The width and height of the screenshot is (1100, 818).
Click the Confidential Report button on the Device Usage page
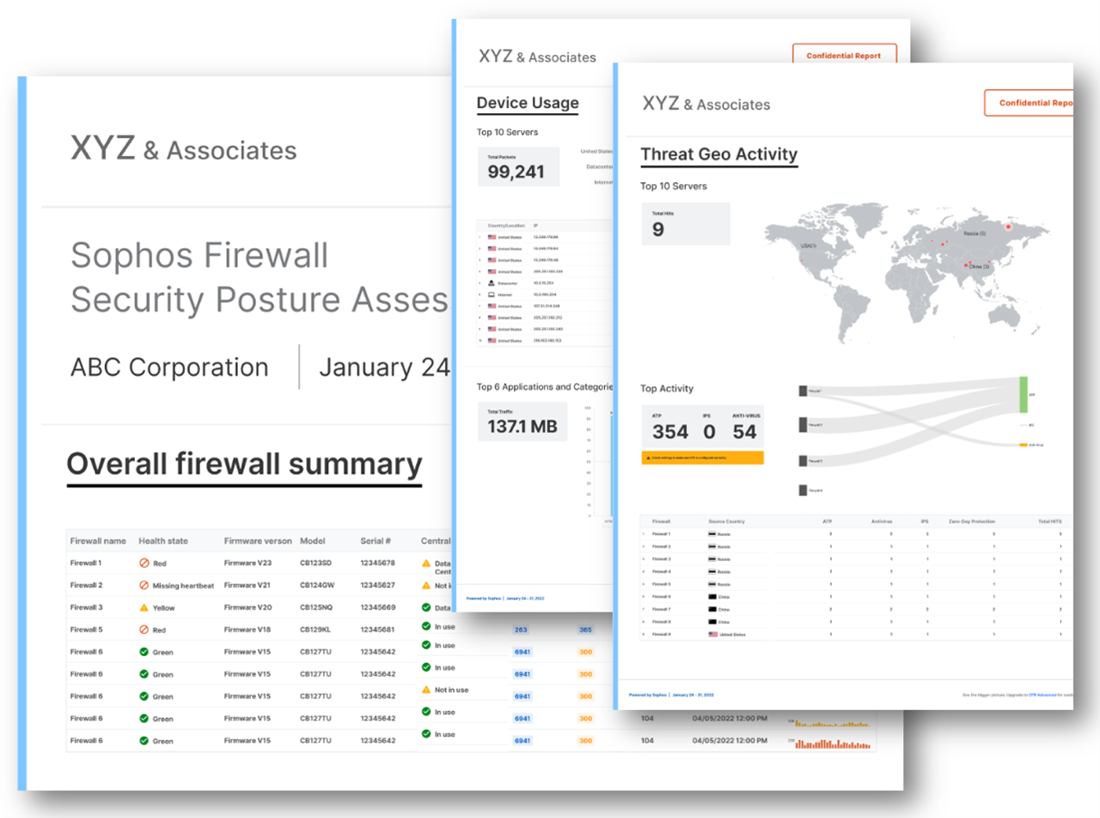[844, 55]
